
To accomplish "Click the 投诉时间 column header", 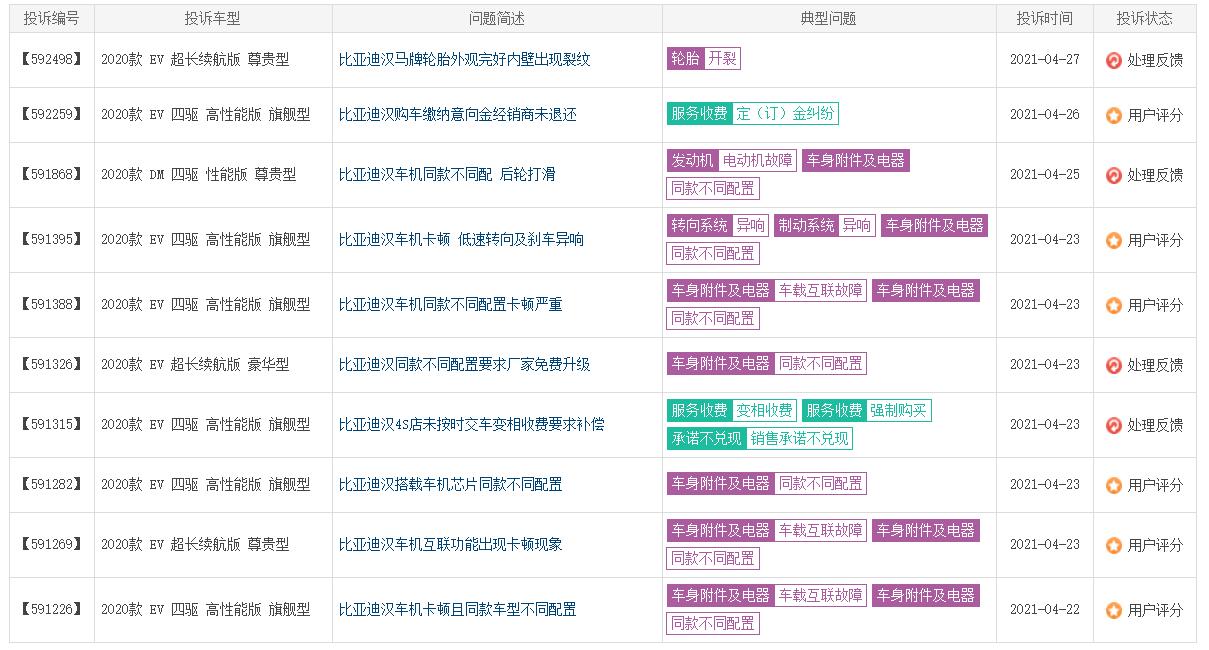I will click(1045, 19).
